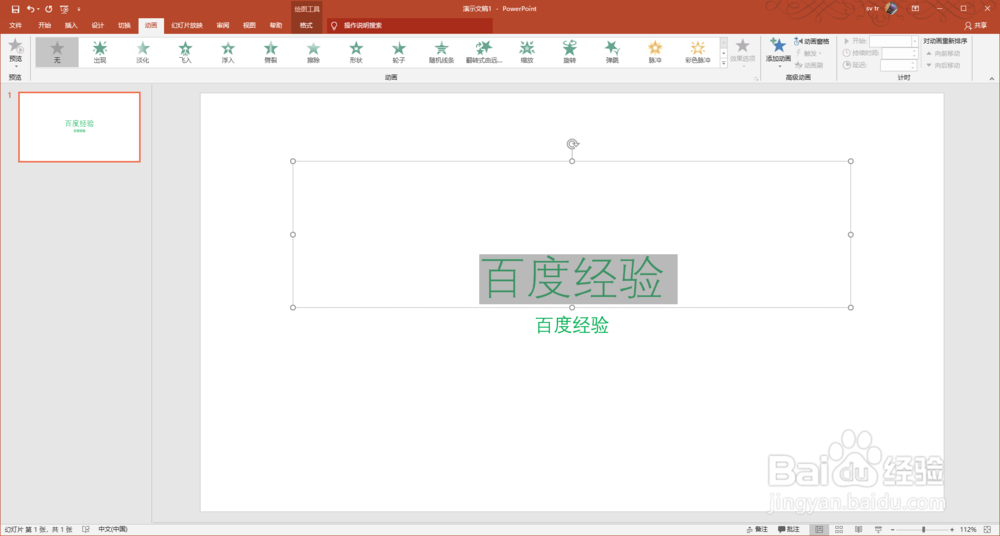The height and width of the screenshot is (536, 1000).
Task: Switch to the 插入 ribbon tab
Action: click(x=71, y=26)
